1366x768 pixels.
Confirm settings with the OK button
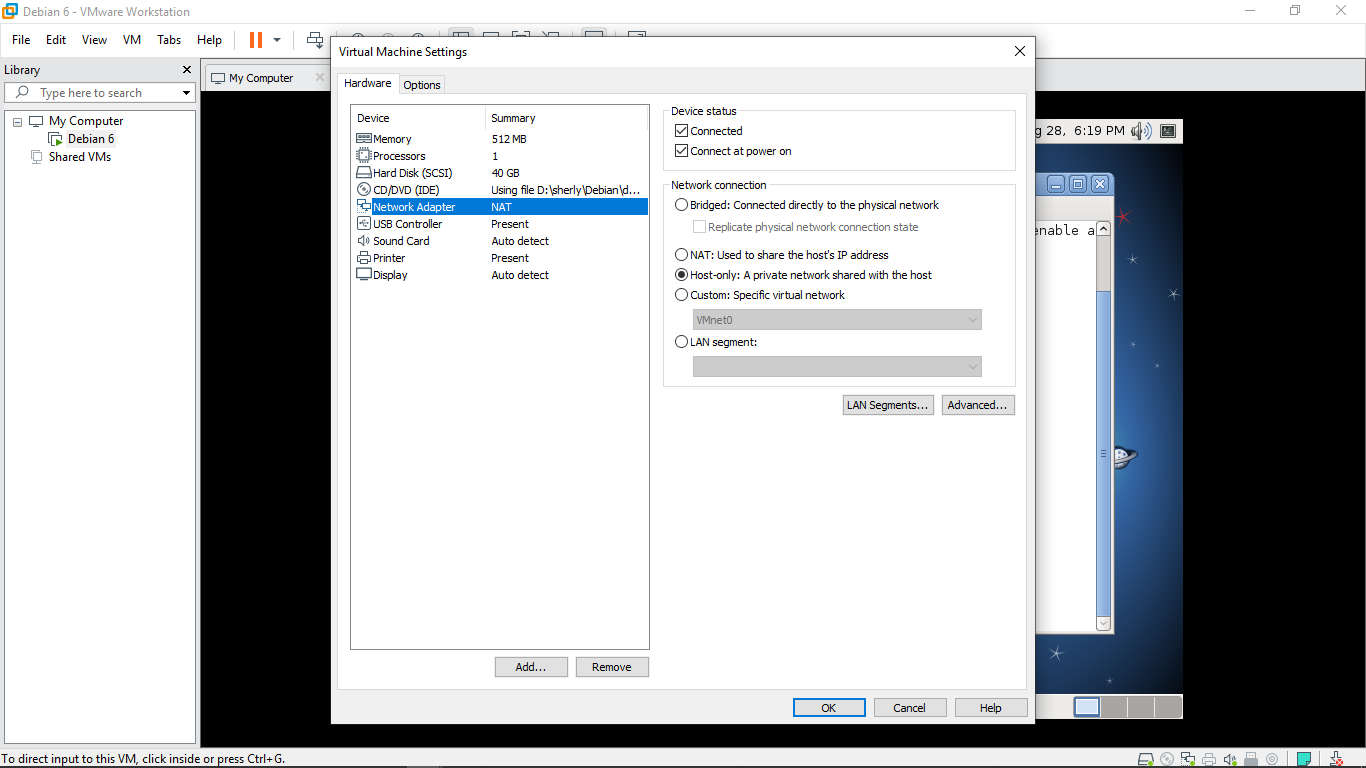[x=829, y=708]
